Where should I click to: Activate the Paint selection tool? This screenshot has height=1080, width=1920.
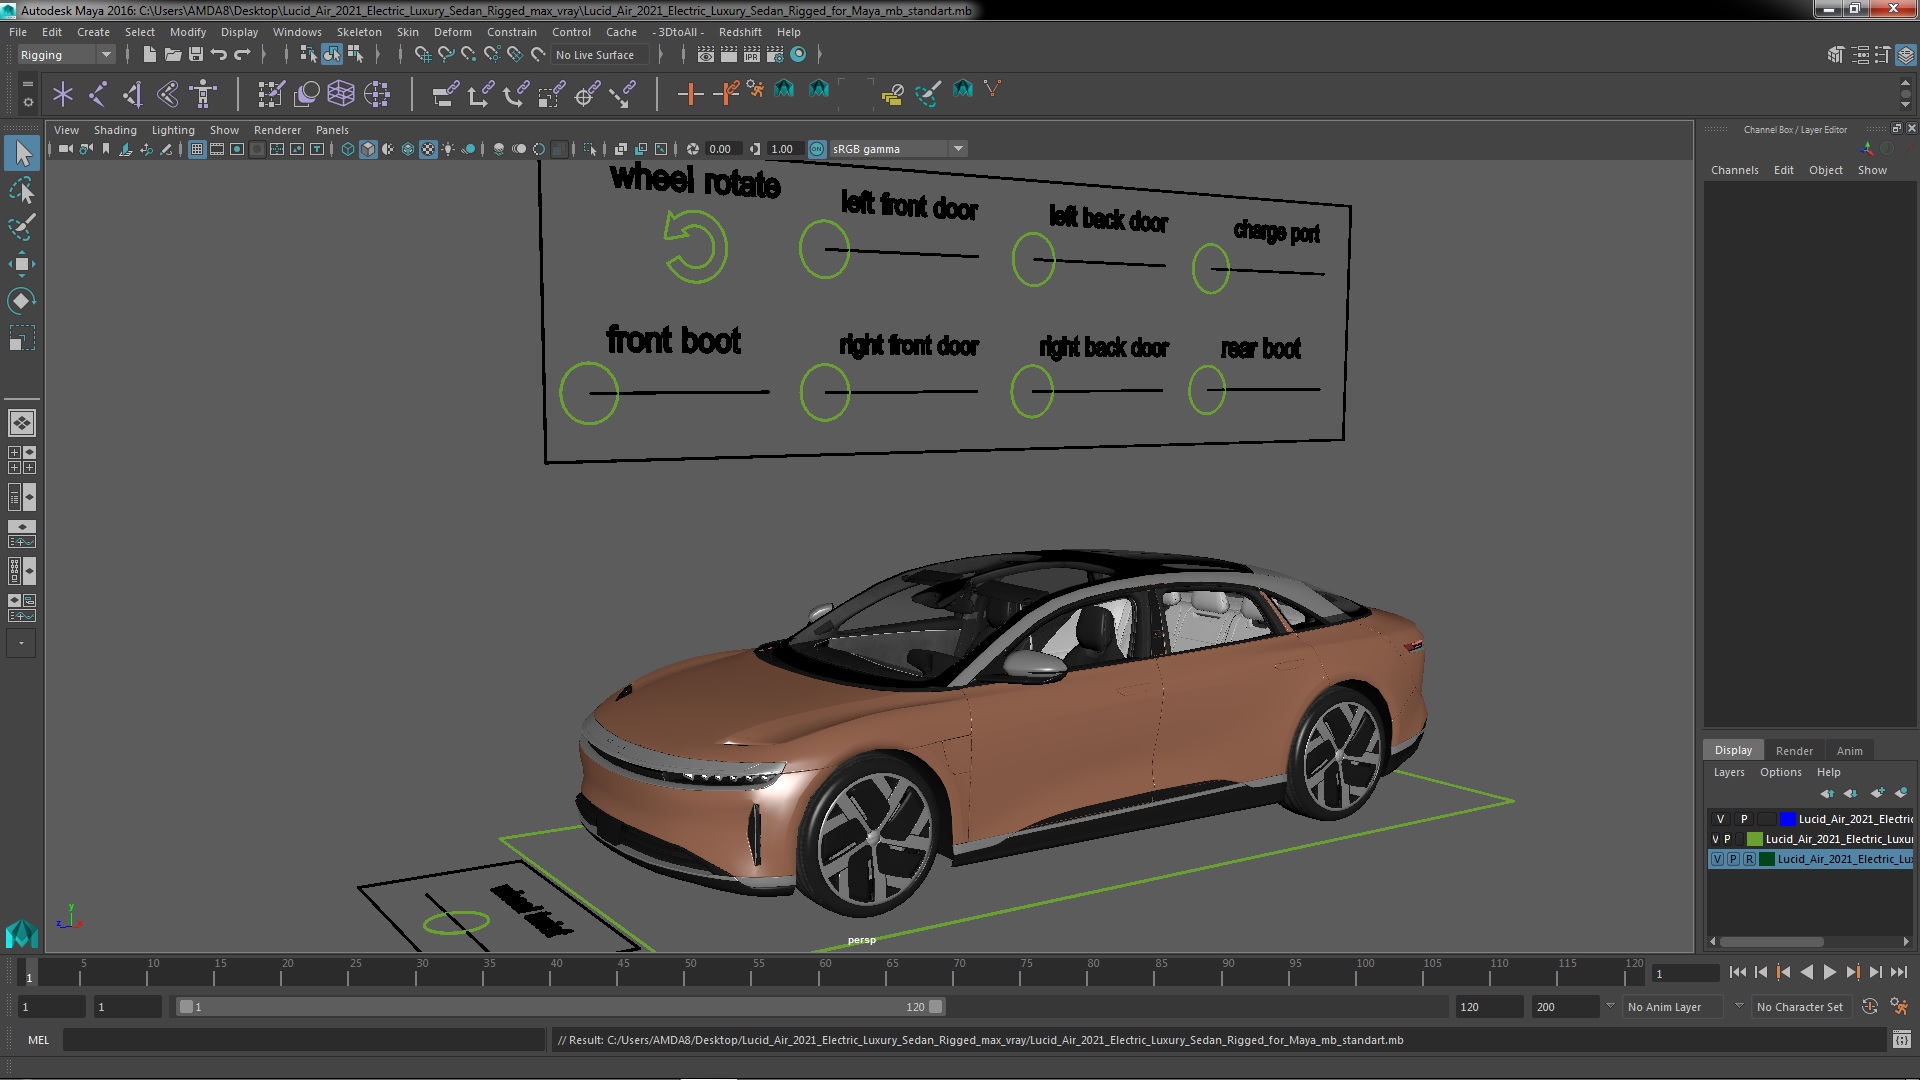click(22, 227)
